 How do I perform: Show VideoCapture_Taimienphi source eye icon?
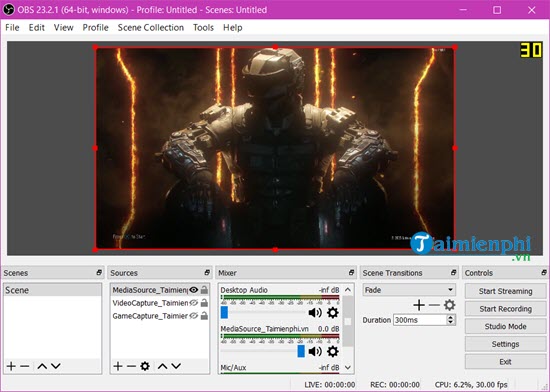pos(194,303)
